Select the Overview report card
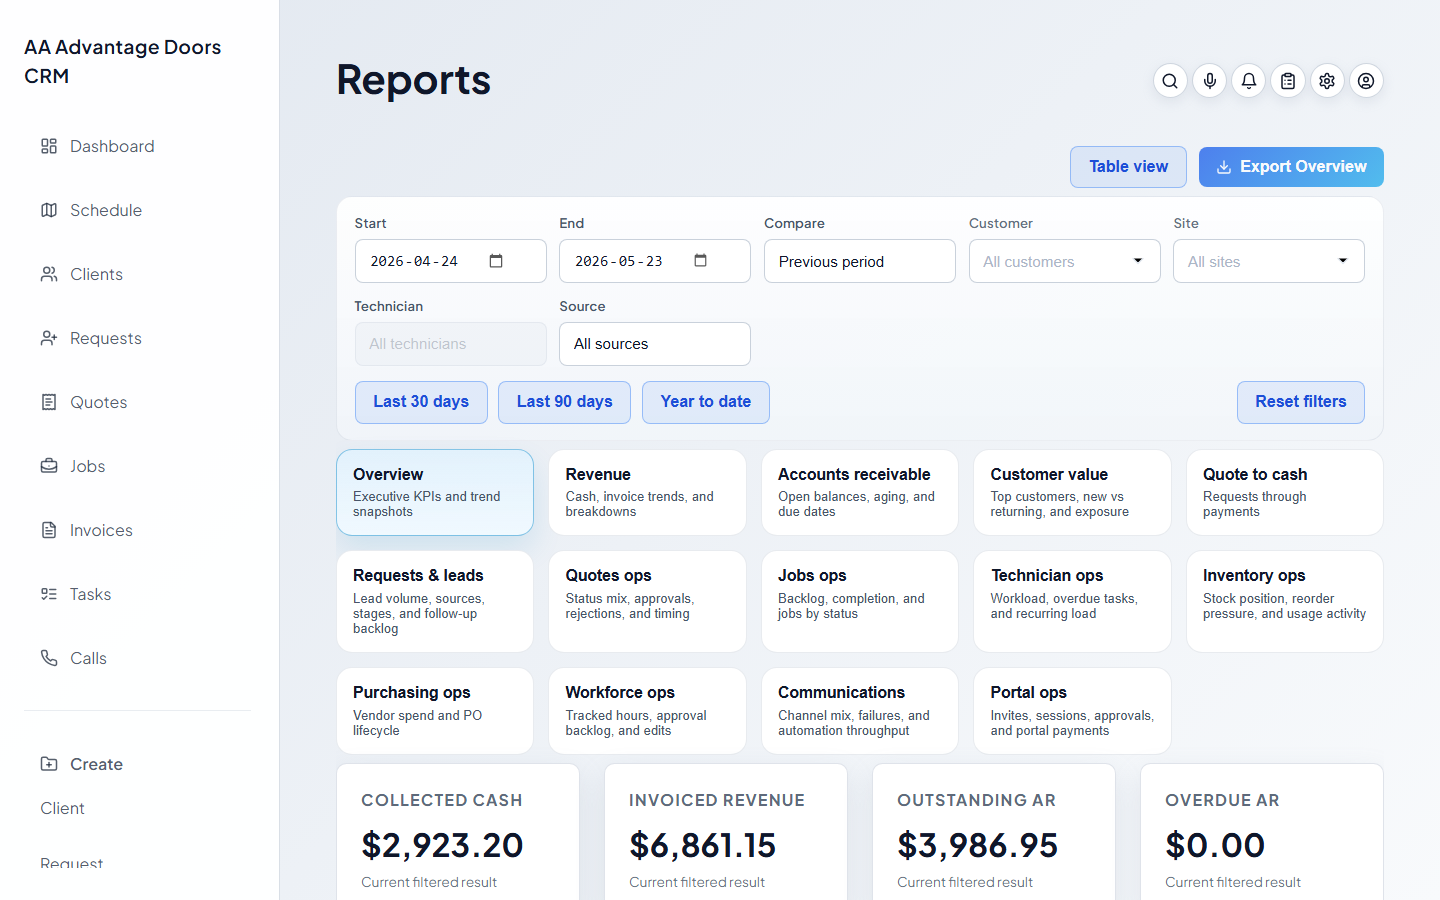The image size is (1440, 900). click(435, 492)
